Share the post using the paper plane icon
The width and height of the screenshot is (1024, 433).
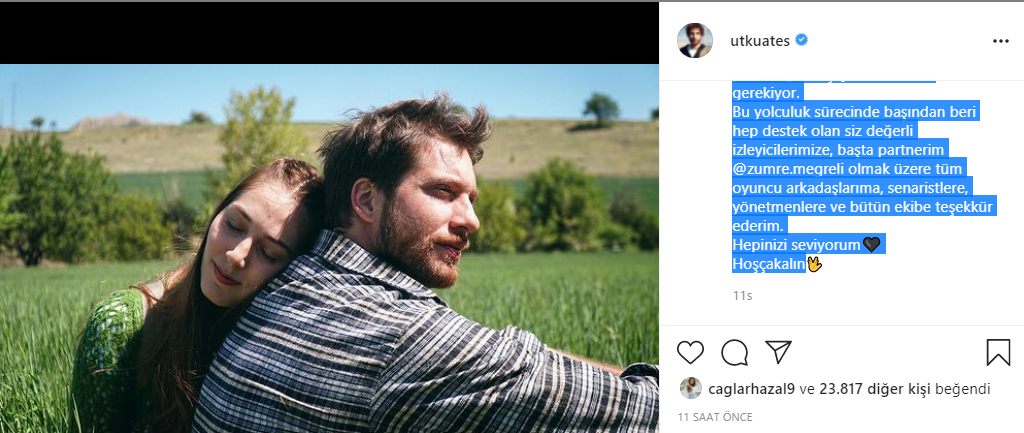778,352
